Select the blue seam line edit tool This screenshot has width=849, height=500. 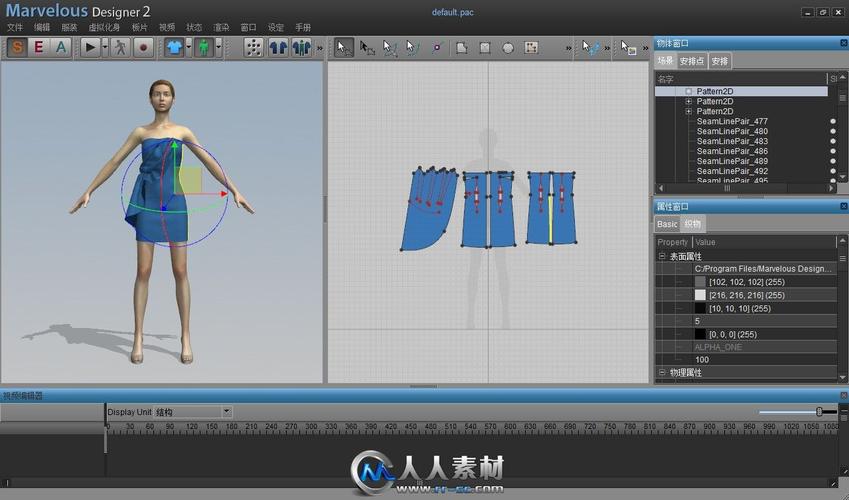[x=590, y=48]
